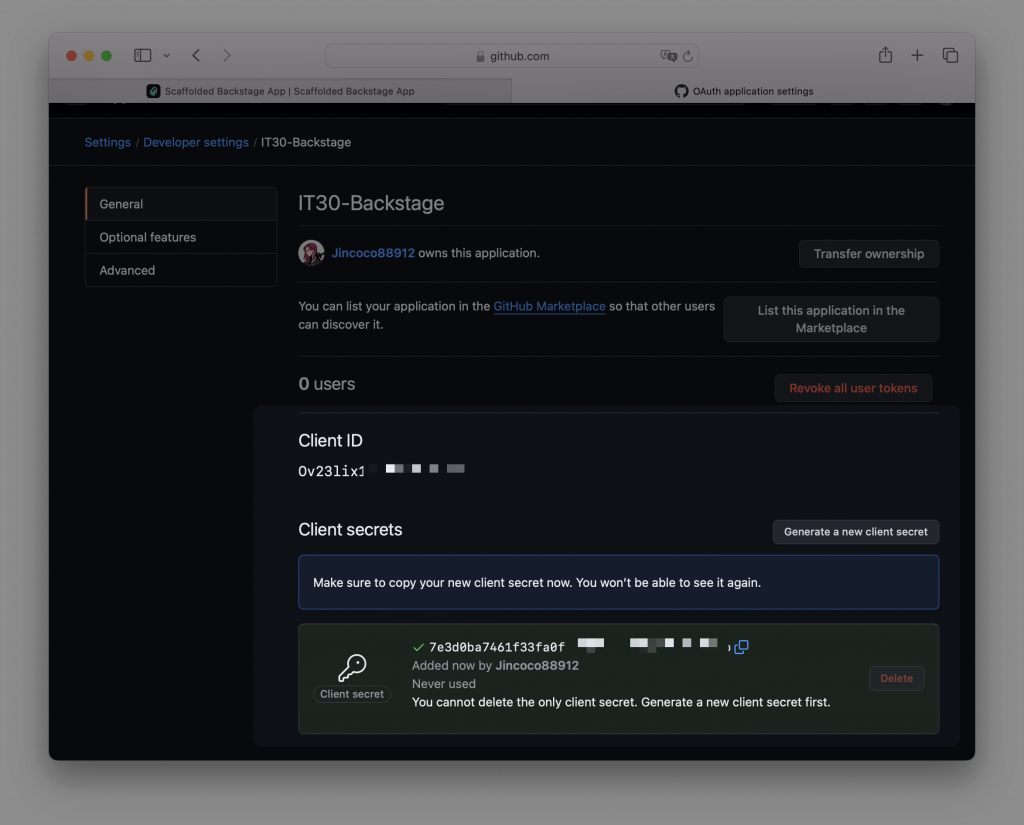Select the OAuth application settings tab
Viewport: 1024px width, 825px height.
(x=743, y=91)
